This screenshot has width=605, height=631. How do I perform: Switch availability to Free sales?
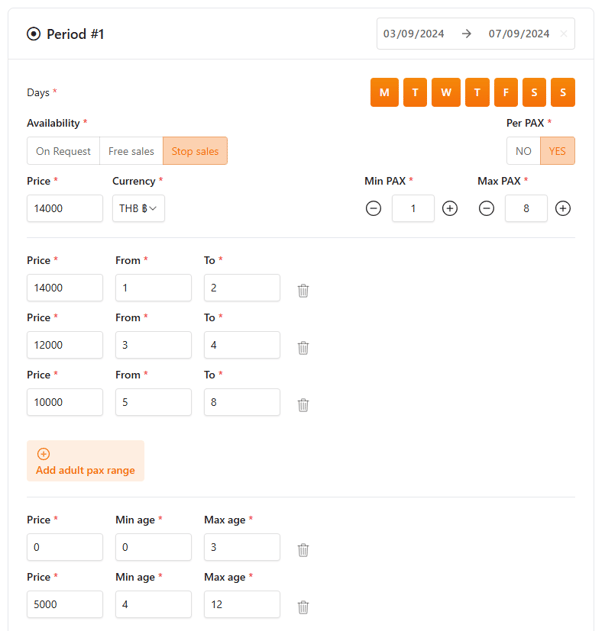131,151
